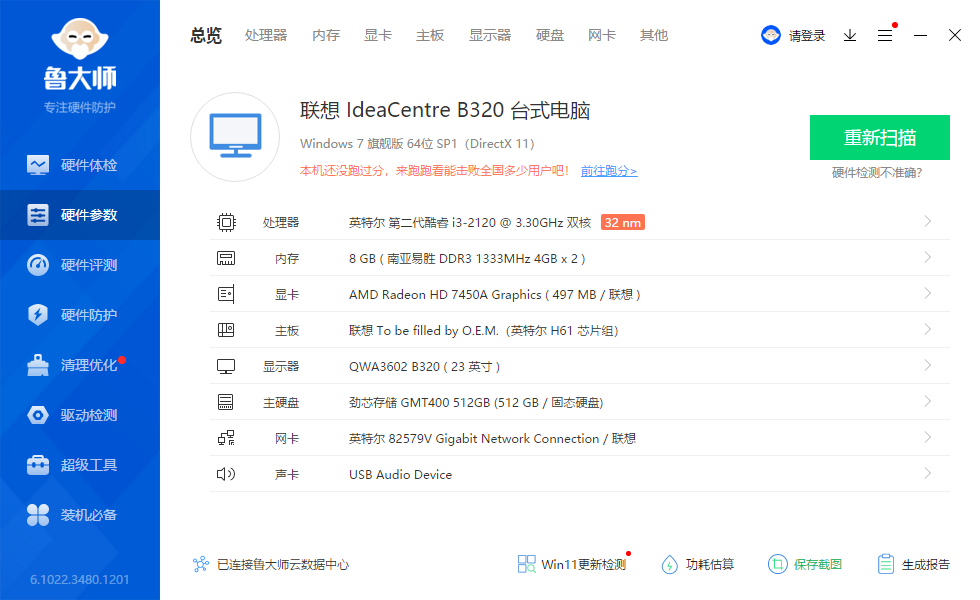Click USB Audio Device text

(x=400, y=474)
